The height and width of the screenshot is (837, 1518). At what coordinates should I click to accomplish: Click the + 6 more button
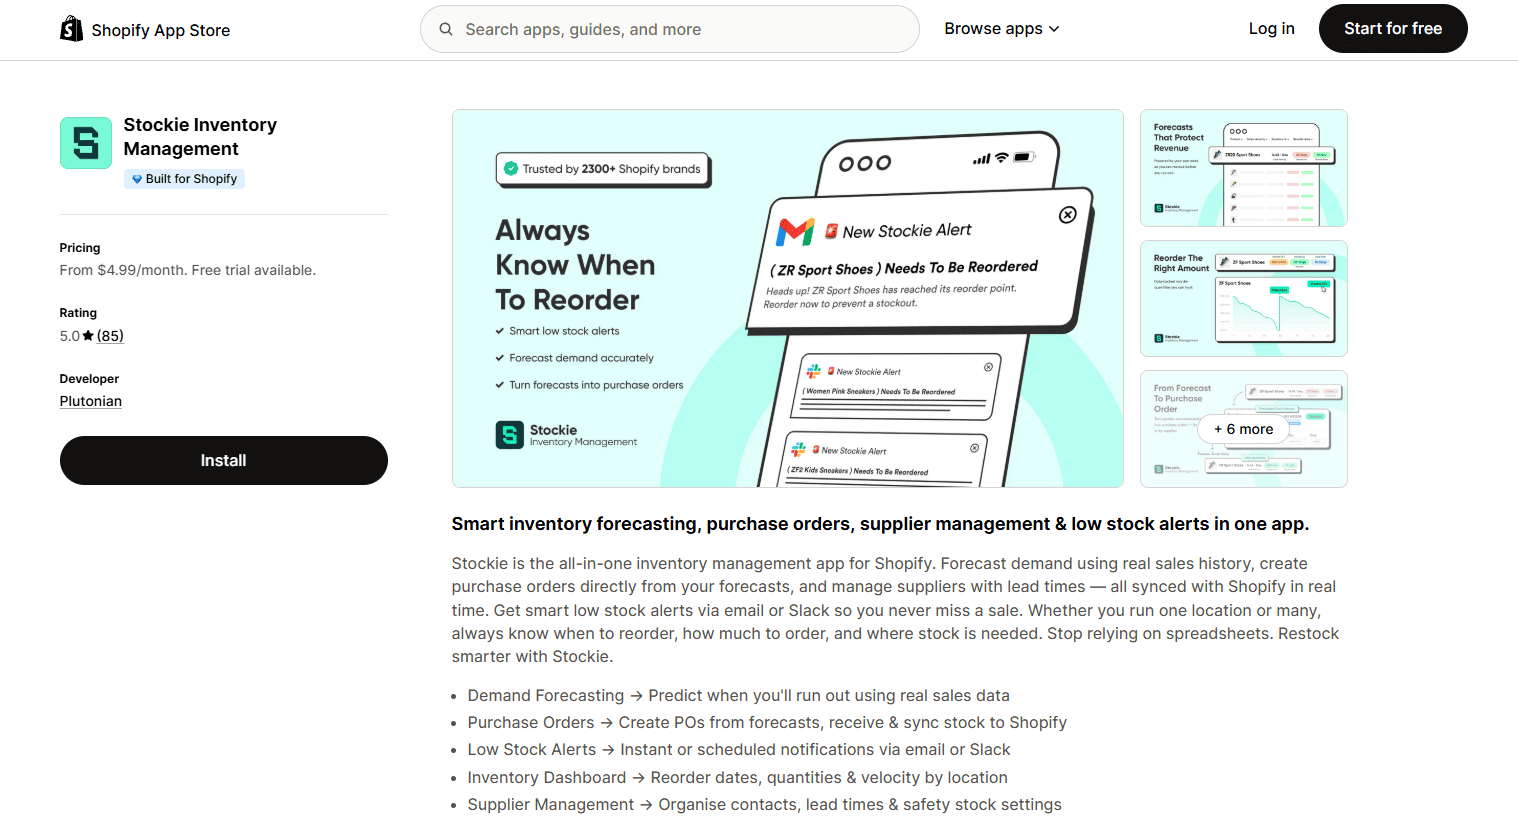[1244, 429]
